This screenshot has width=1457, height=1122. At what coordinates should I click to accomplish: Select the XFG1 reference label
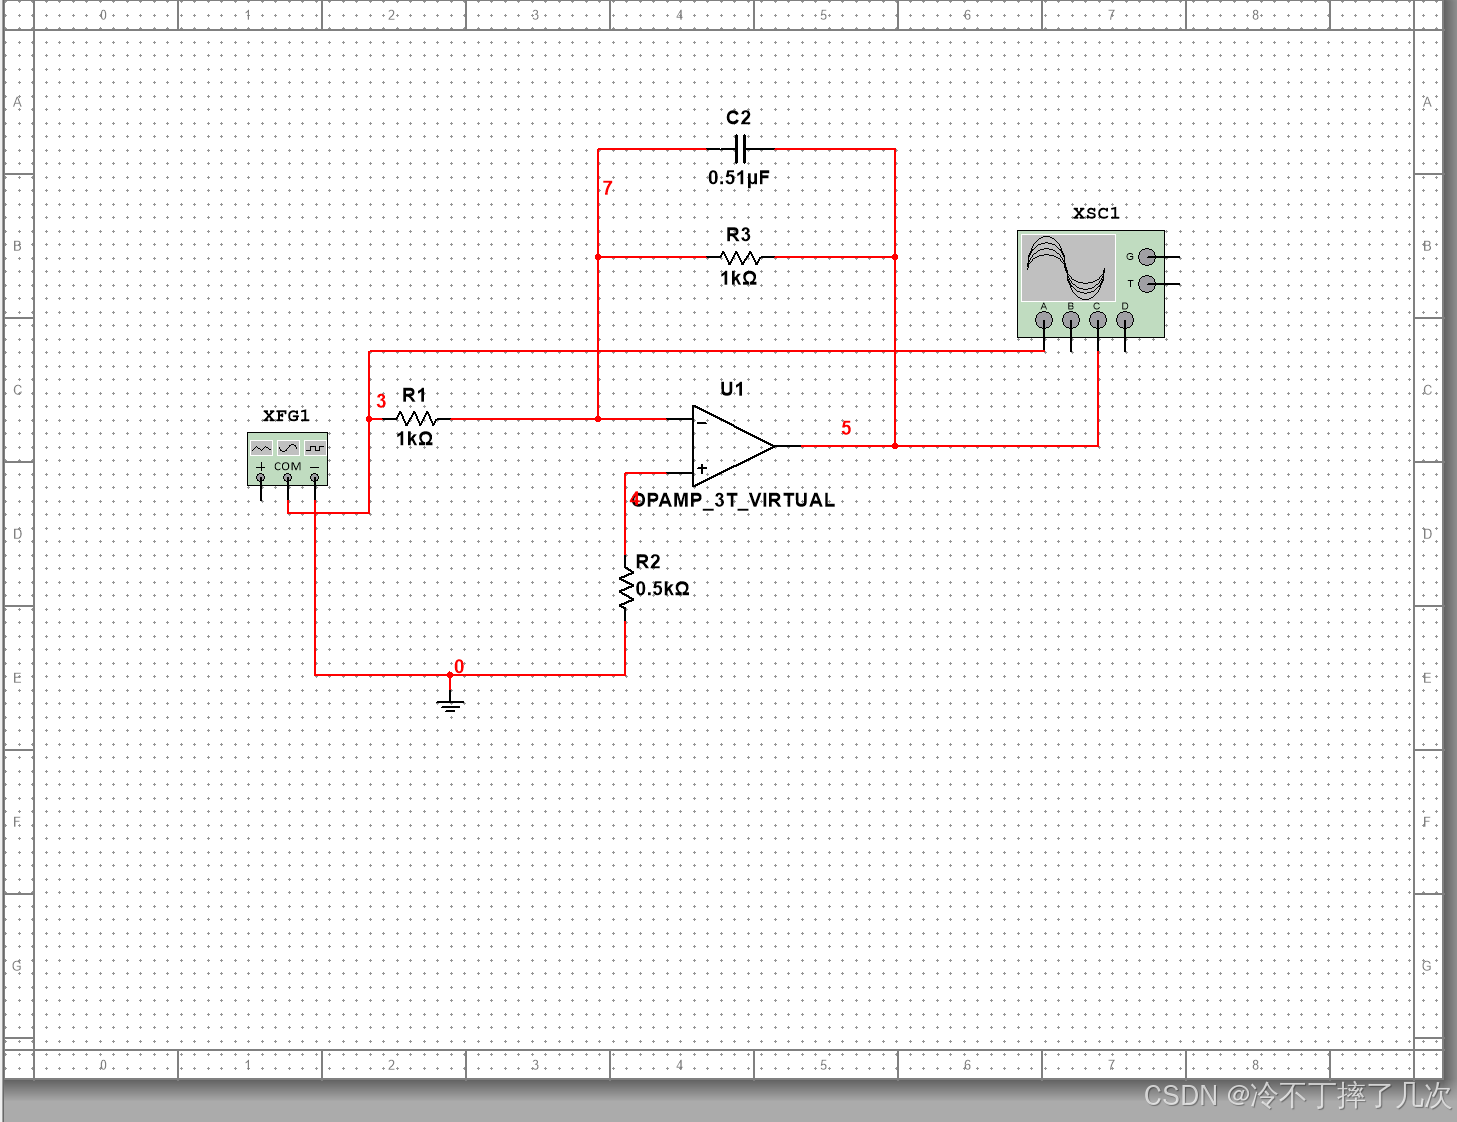point(286,416)
